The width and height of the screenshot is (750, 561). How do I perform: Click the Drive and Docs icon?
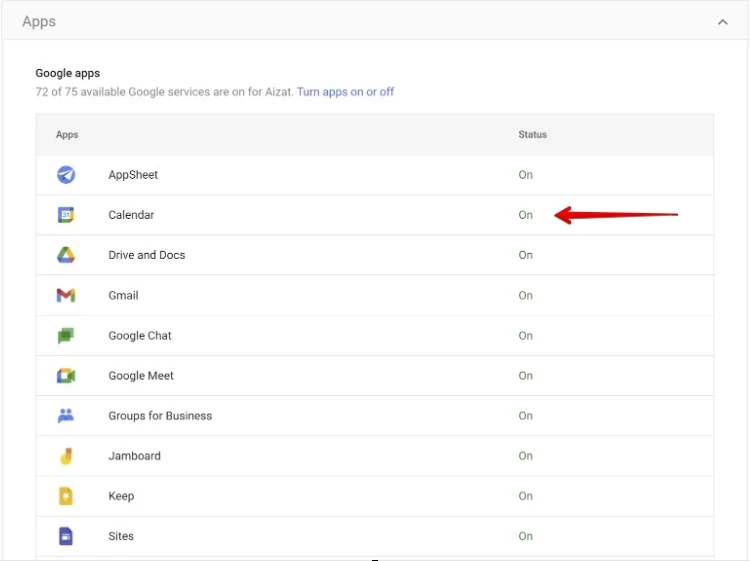(66, 255)
